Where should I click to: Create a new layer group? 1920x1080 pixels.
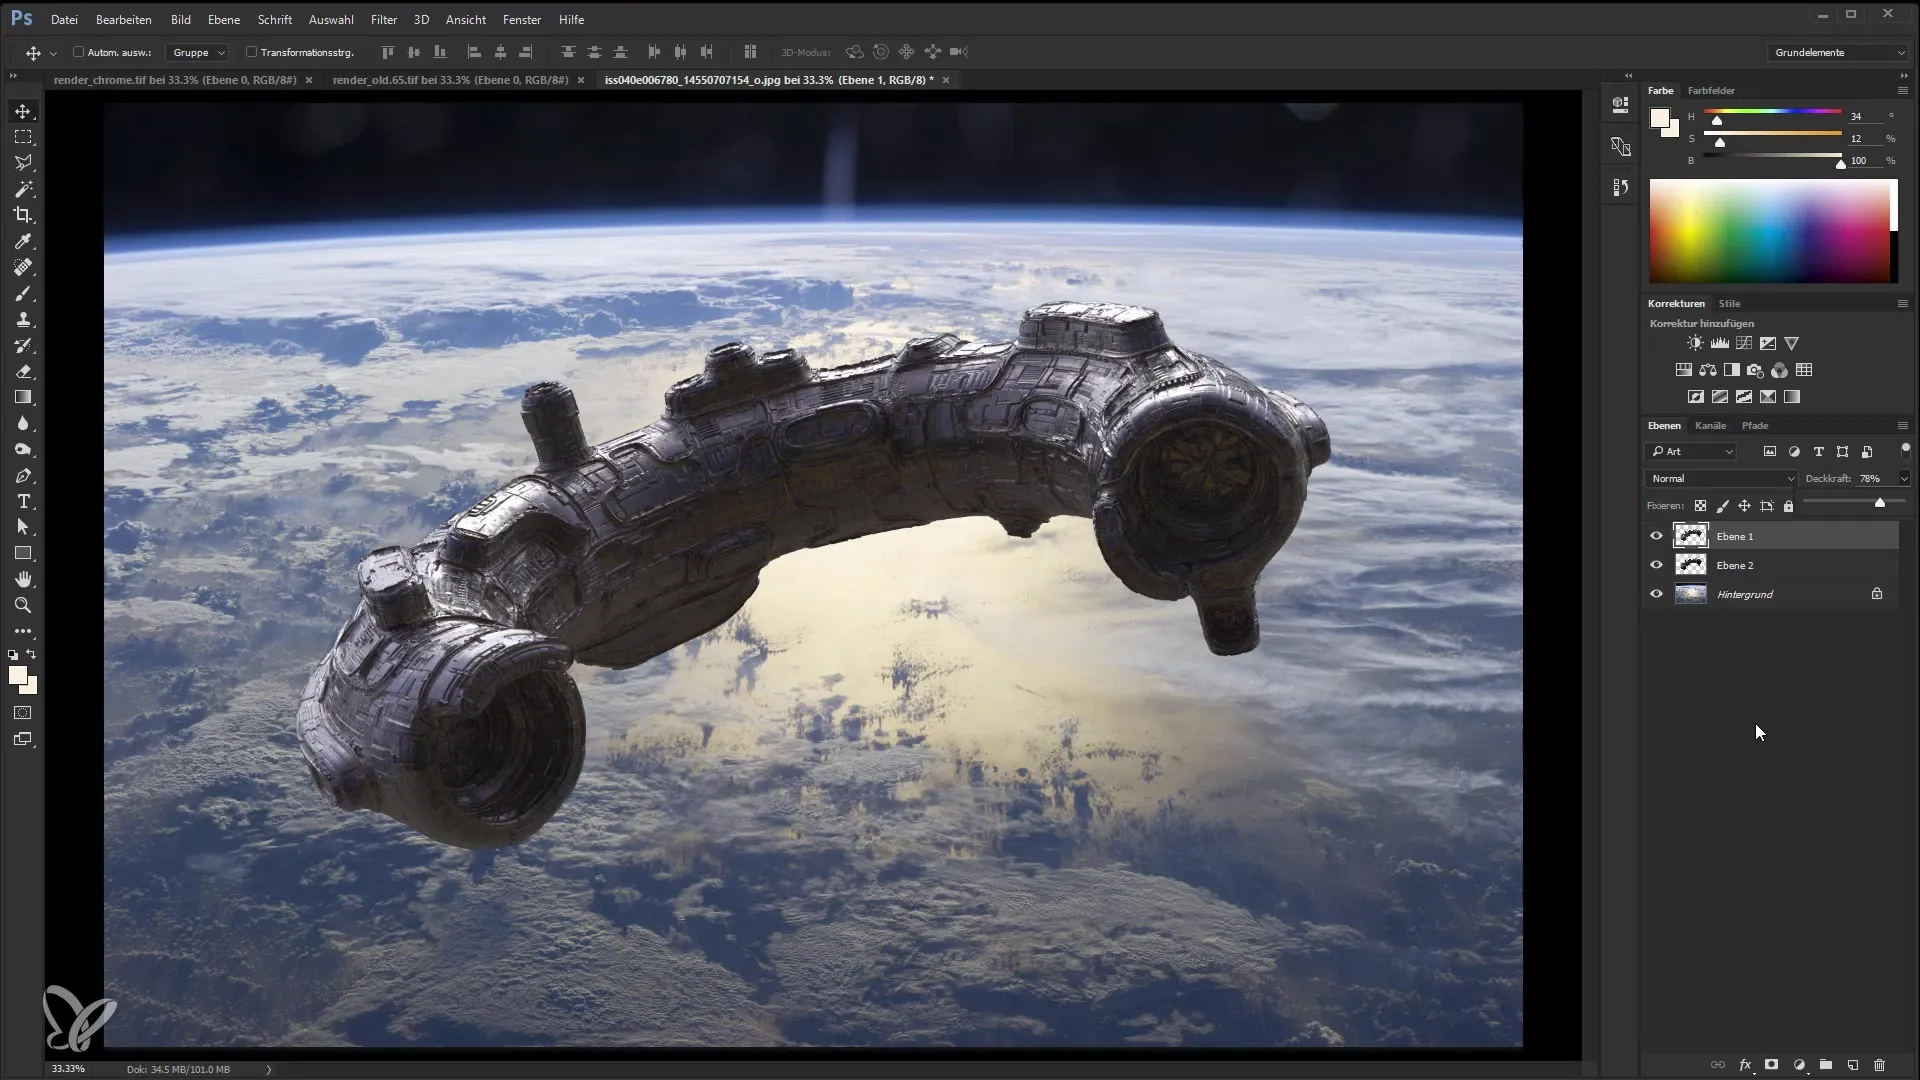tap(1825, 1065)
